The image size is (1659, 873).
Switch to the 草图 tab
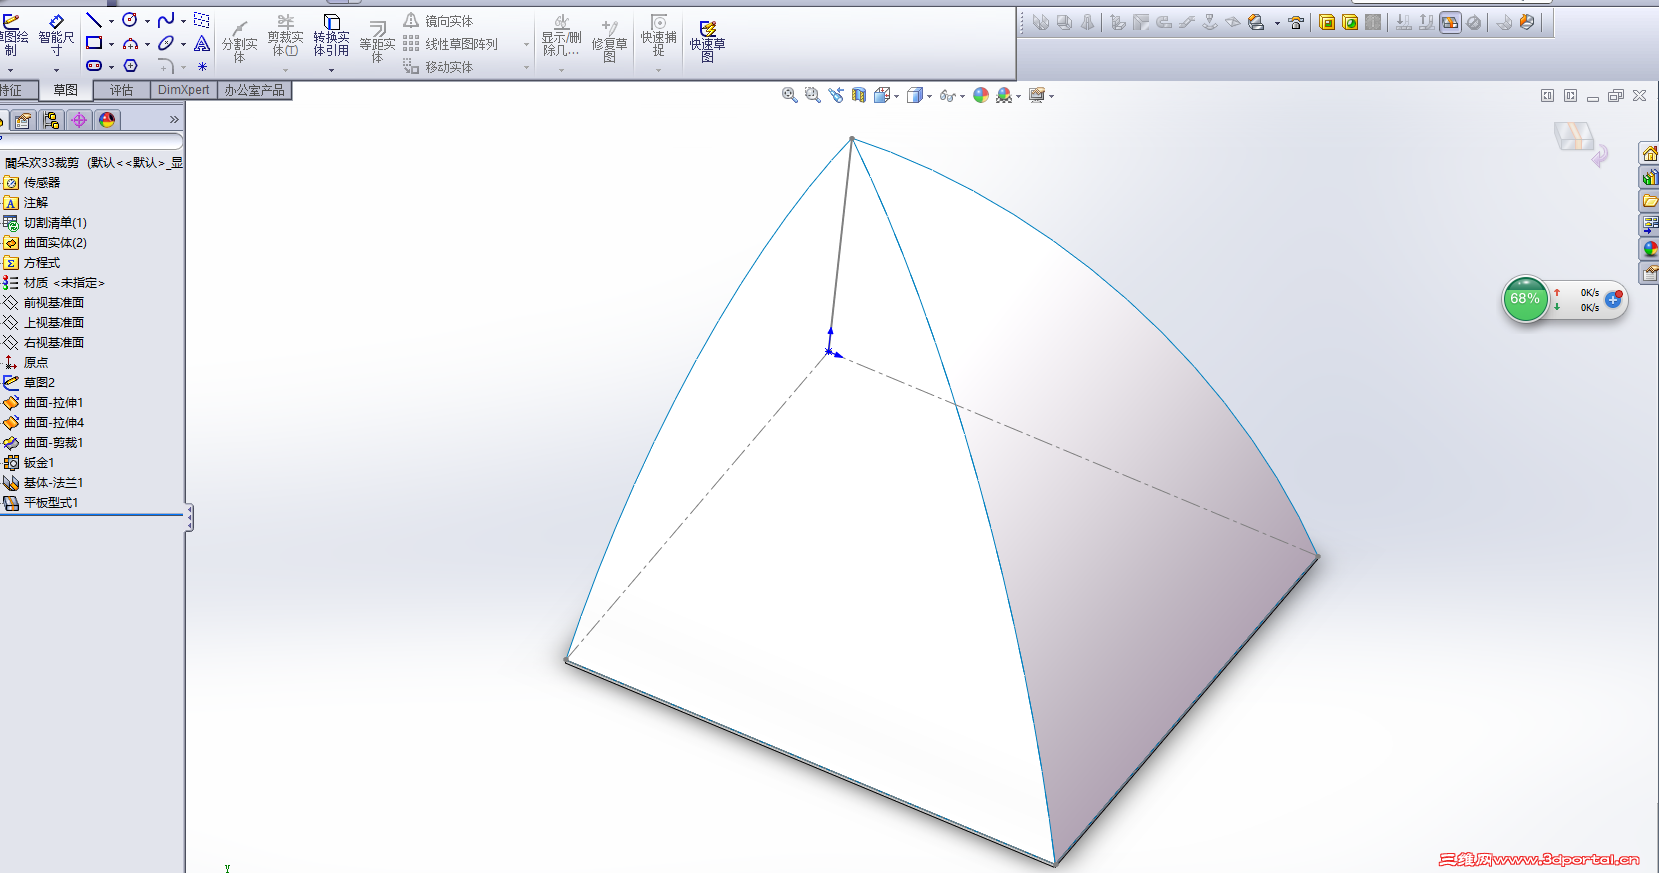[x=66, y=90]
